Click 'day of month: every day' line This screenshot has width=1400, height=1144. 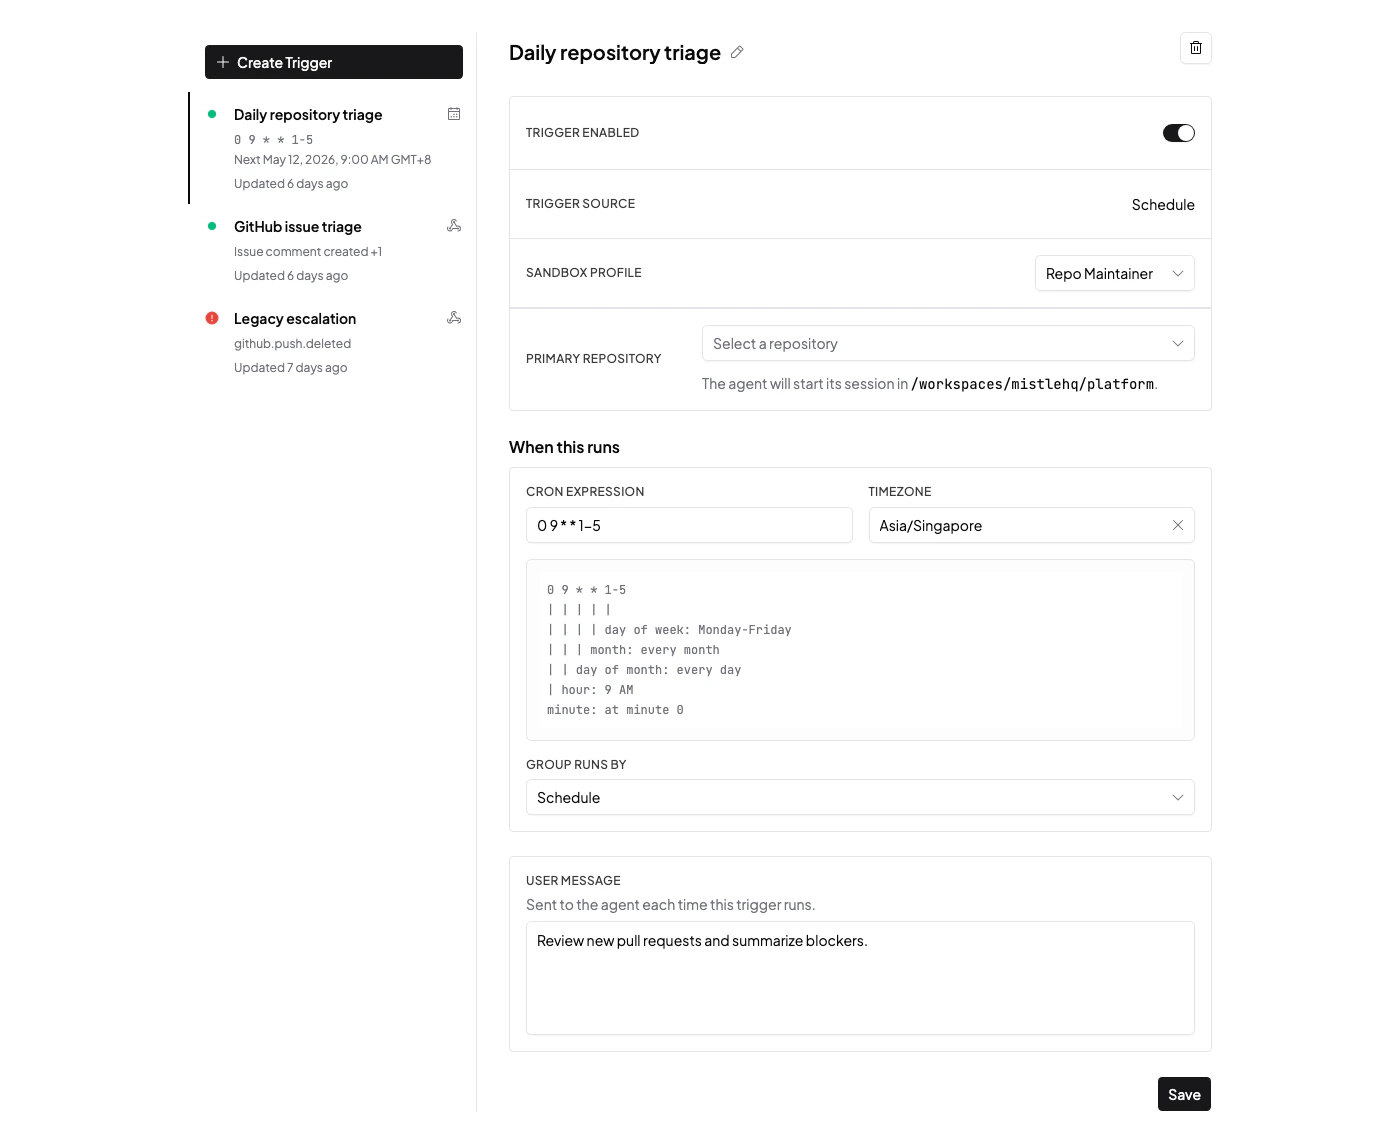tap(658, 670)
